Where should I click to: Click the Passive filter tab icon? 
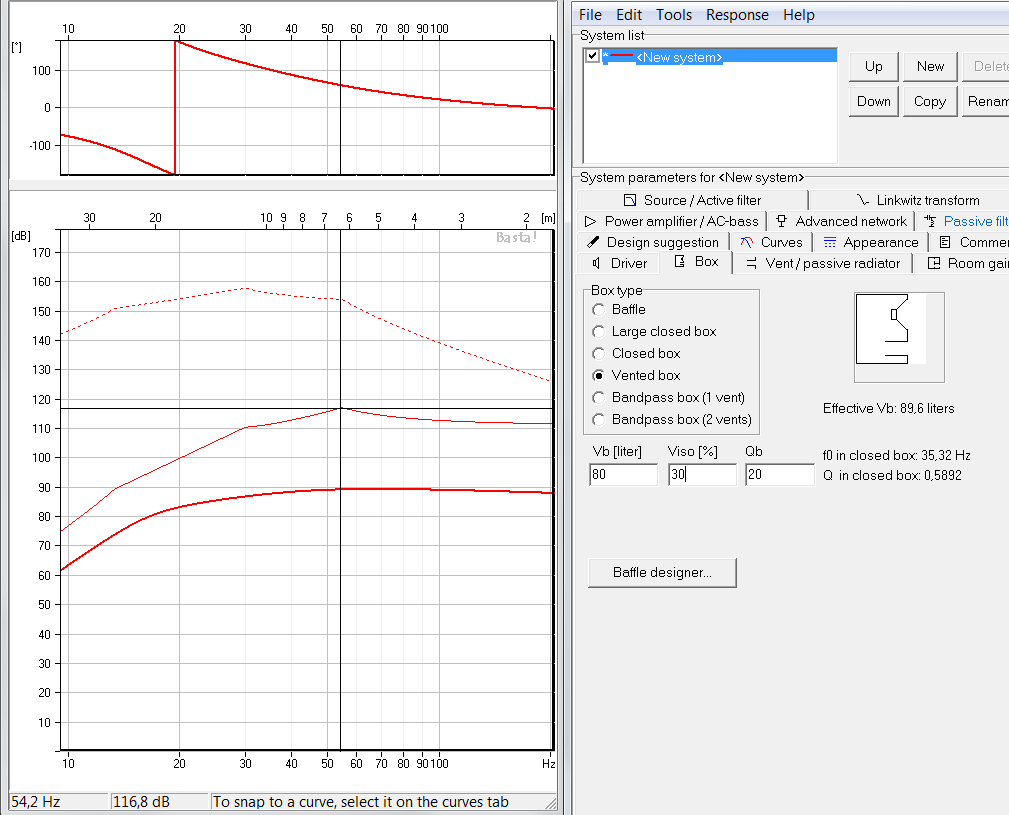930,221
